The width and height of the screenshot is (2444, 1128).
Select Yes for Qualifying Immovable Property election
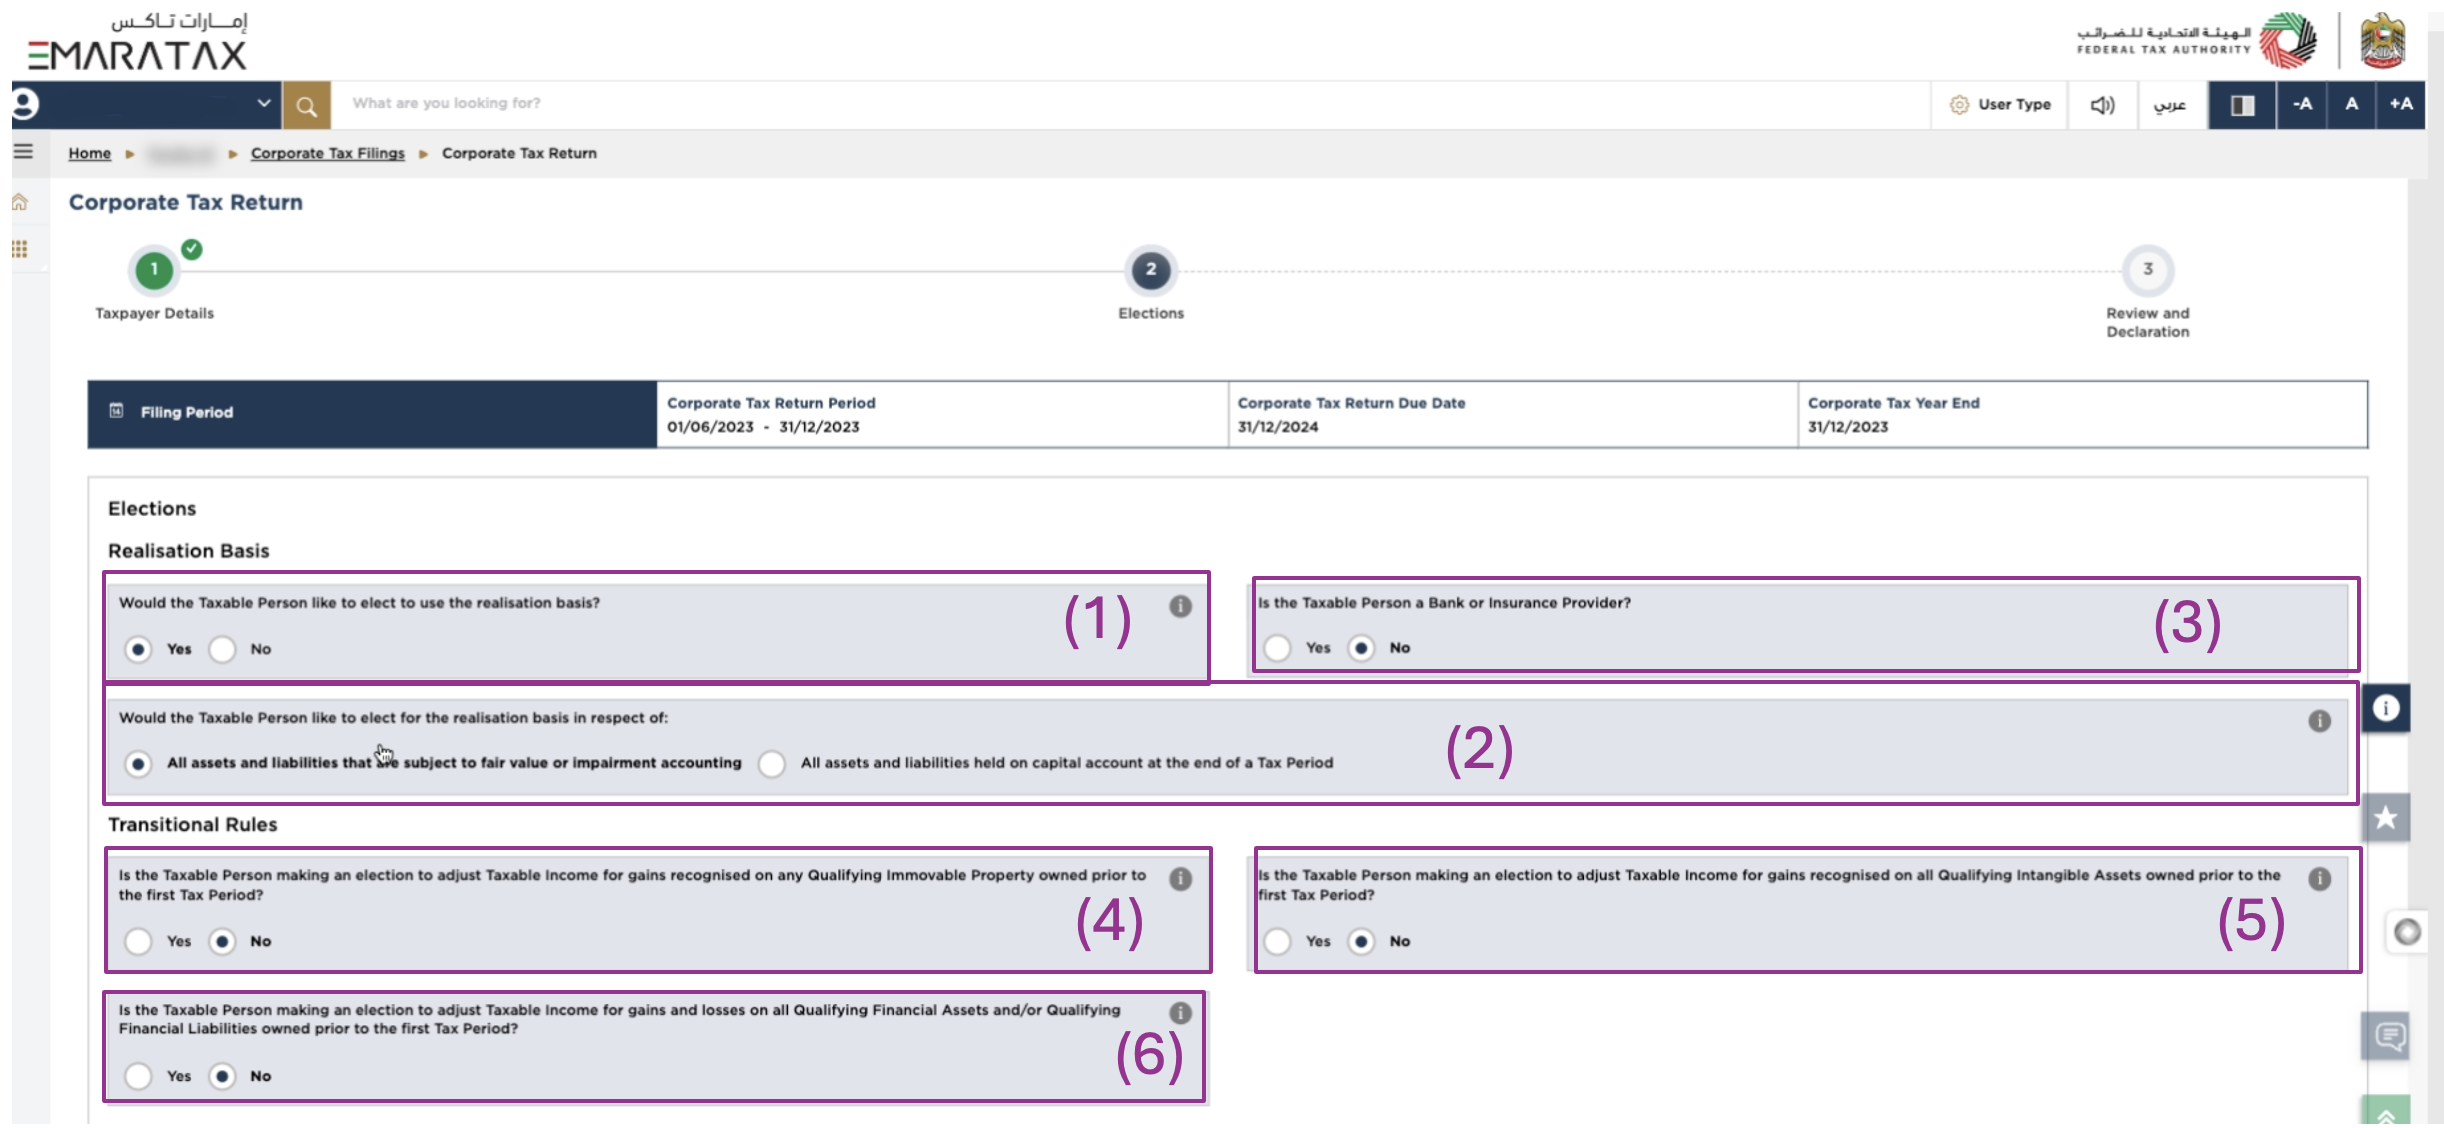click(x=138, y=941)
